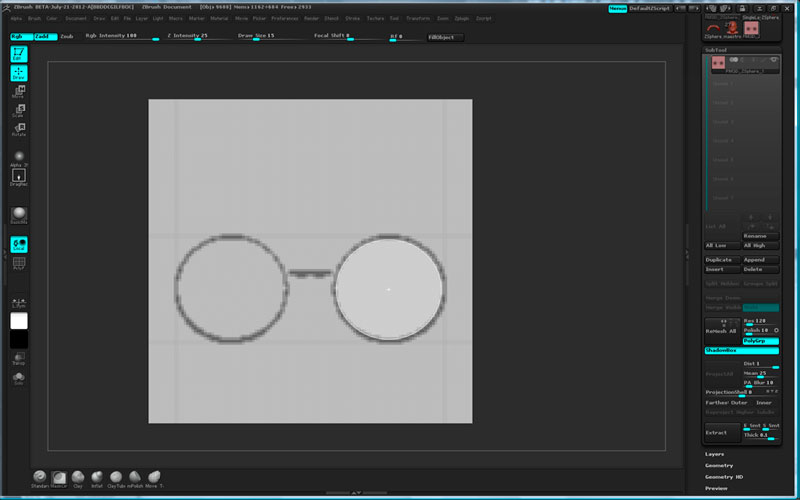
Task: Toggle the Solo mode icon
Action: coord(19,378)
